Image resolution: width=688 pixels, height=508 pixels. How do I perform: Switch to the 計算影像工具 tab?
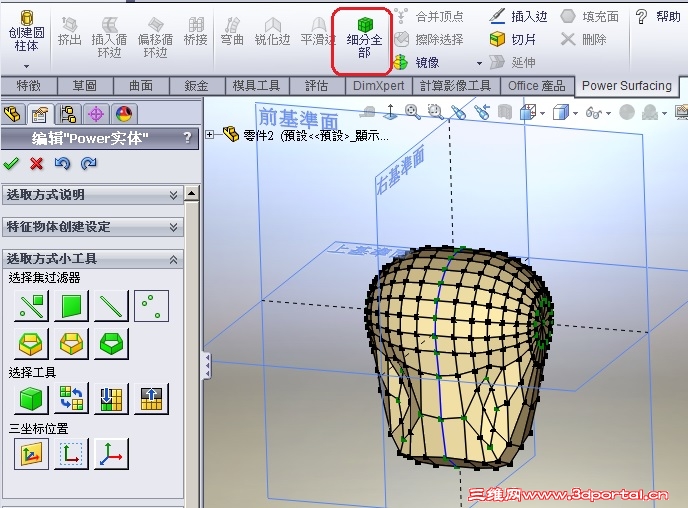456,86
